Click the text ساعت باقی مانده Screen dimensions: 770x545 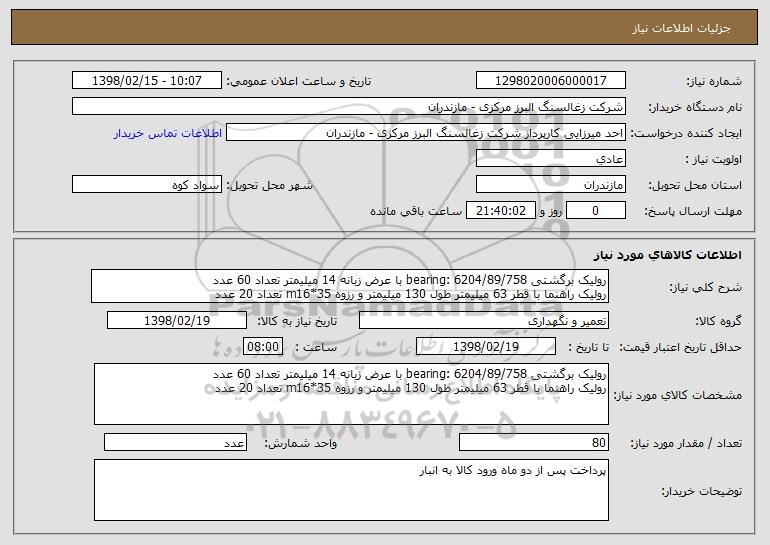416,212
